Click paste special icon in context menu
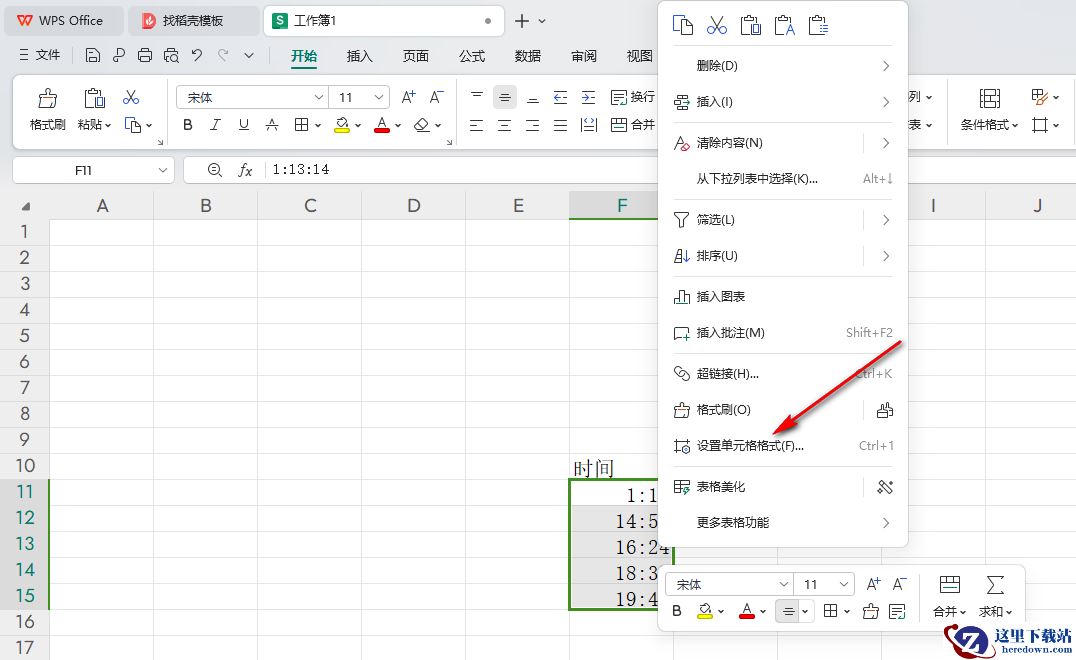1076x660 pixels. [x=819, y=25]
